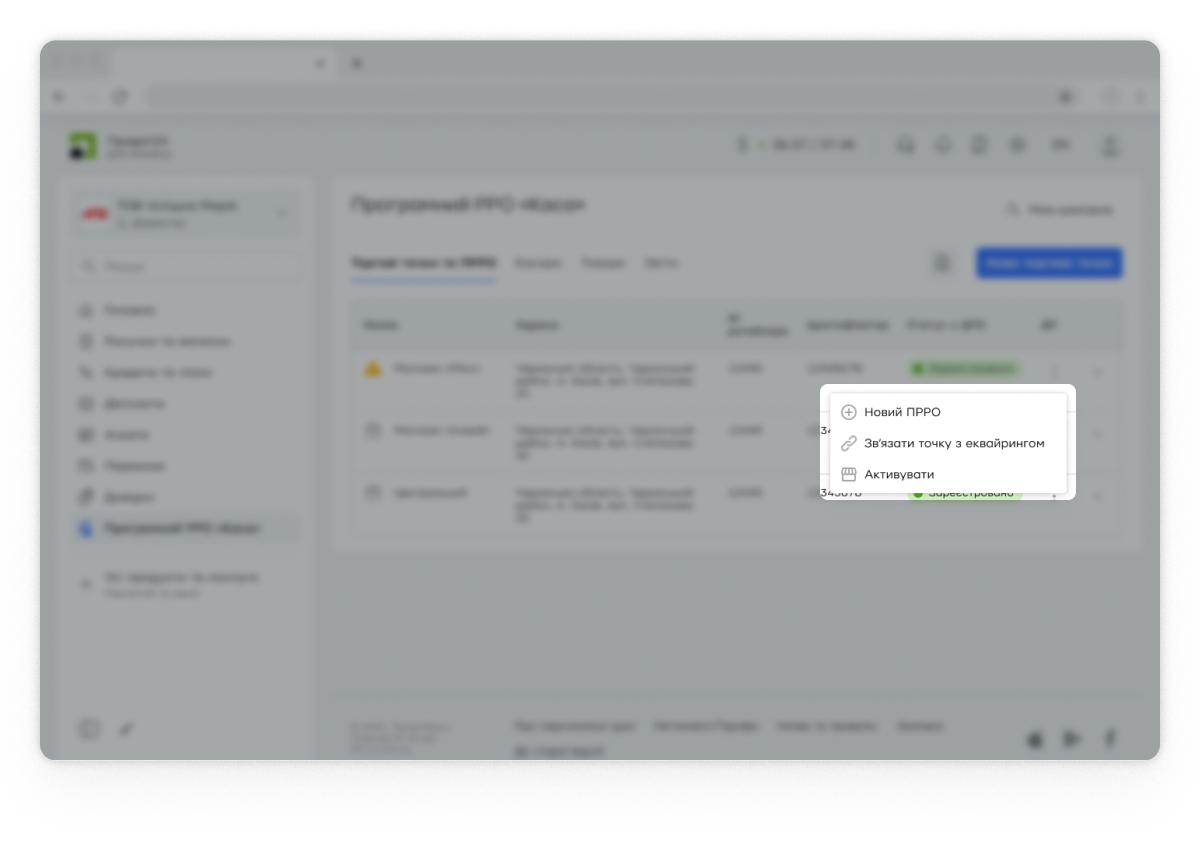Image resolution: width=1200 pixels, height=860 pixels.
Task: Expand the company selector dropdown in sidebar
Action: point(281,213)
